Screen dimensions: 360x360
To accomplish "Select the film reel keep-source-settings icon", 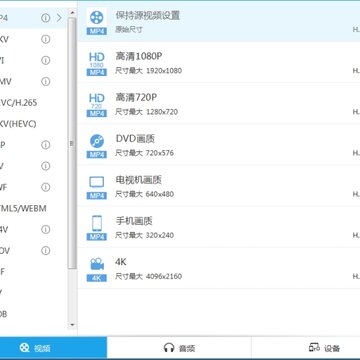I will click(x=97, y=21).
